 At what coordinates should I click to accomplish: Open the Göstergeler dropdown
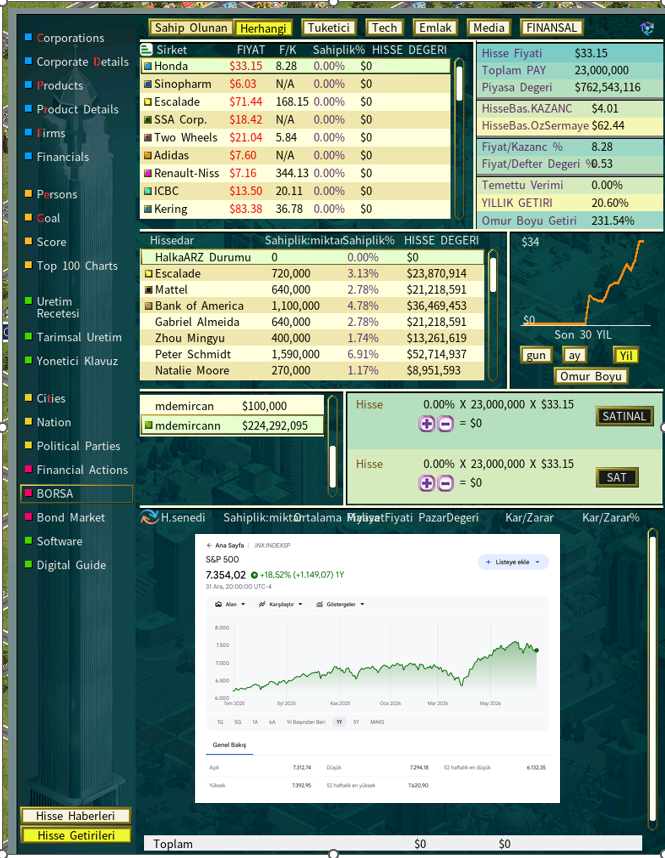coord(340,604)
